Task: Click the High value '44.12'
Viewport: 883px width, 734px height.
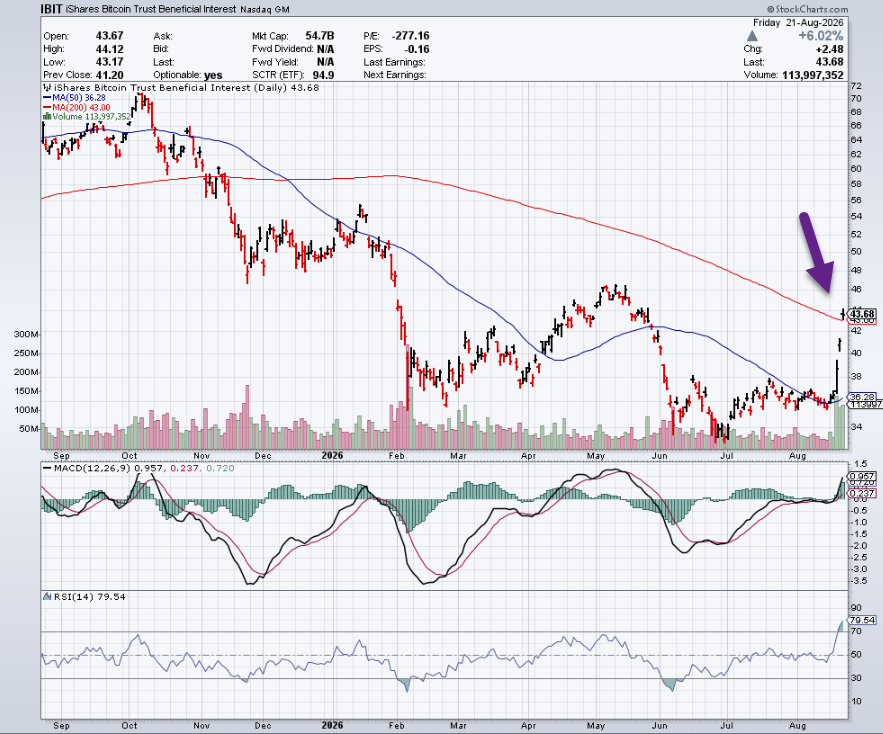Action: 109,49
